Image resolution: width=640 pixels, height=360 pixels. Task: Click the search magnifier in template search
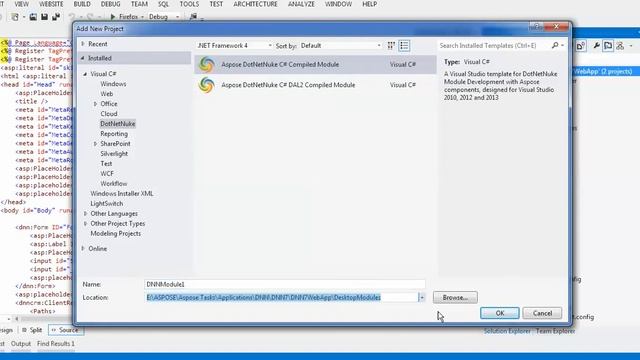coord(555,45)
